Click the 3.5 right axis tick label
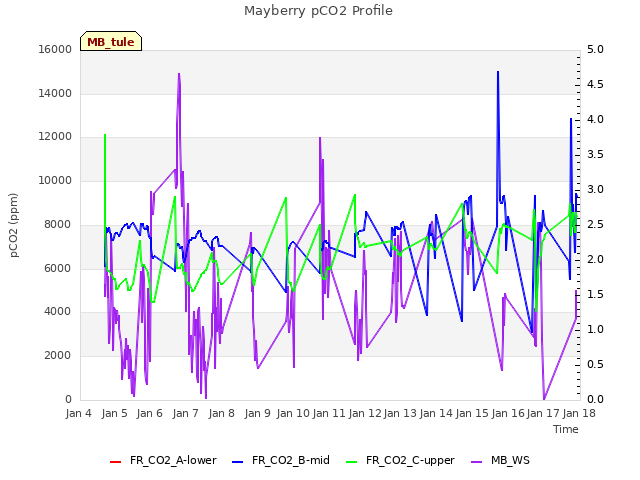This screenshot has width=640, height=480. (x=595, y=155)
